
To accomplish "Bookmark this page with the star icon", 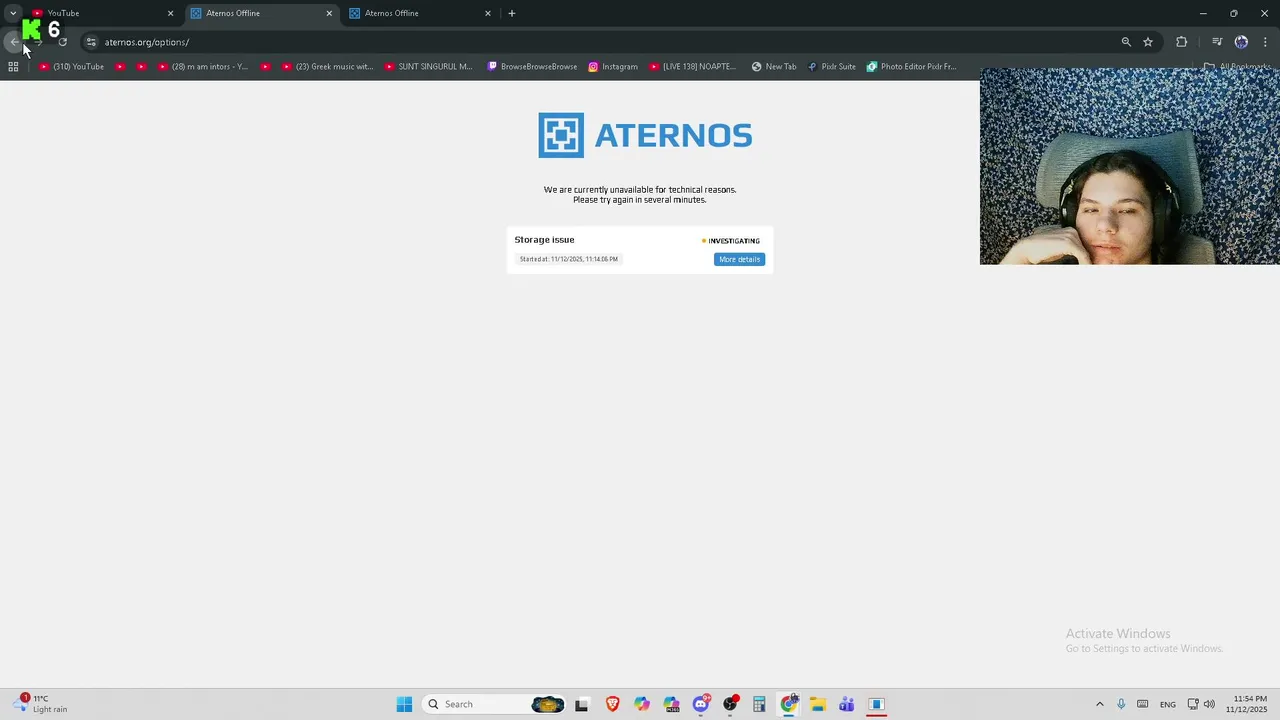I will click(x=1148, y=42).
